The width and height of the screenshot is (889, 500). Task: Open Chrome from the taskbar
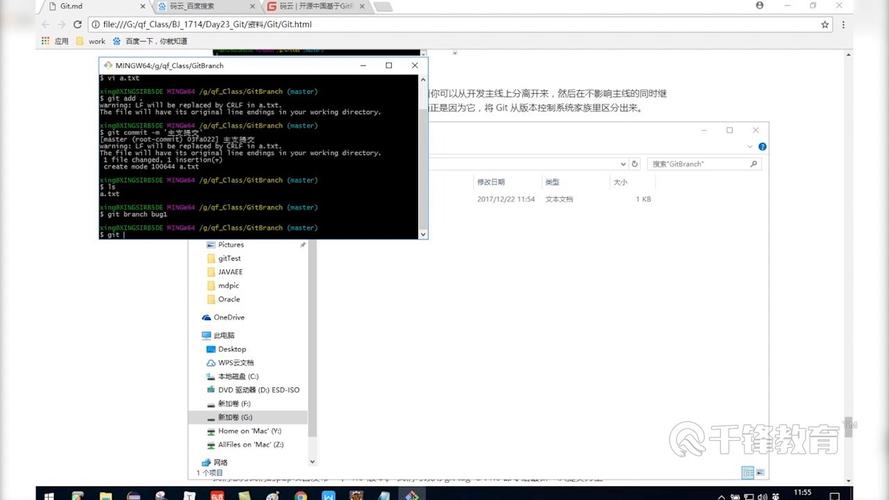(x=300, y=495)
